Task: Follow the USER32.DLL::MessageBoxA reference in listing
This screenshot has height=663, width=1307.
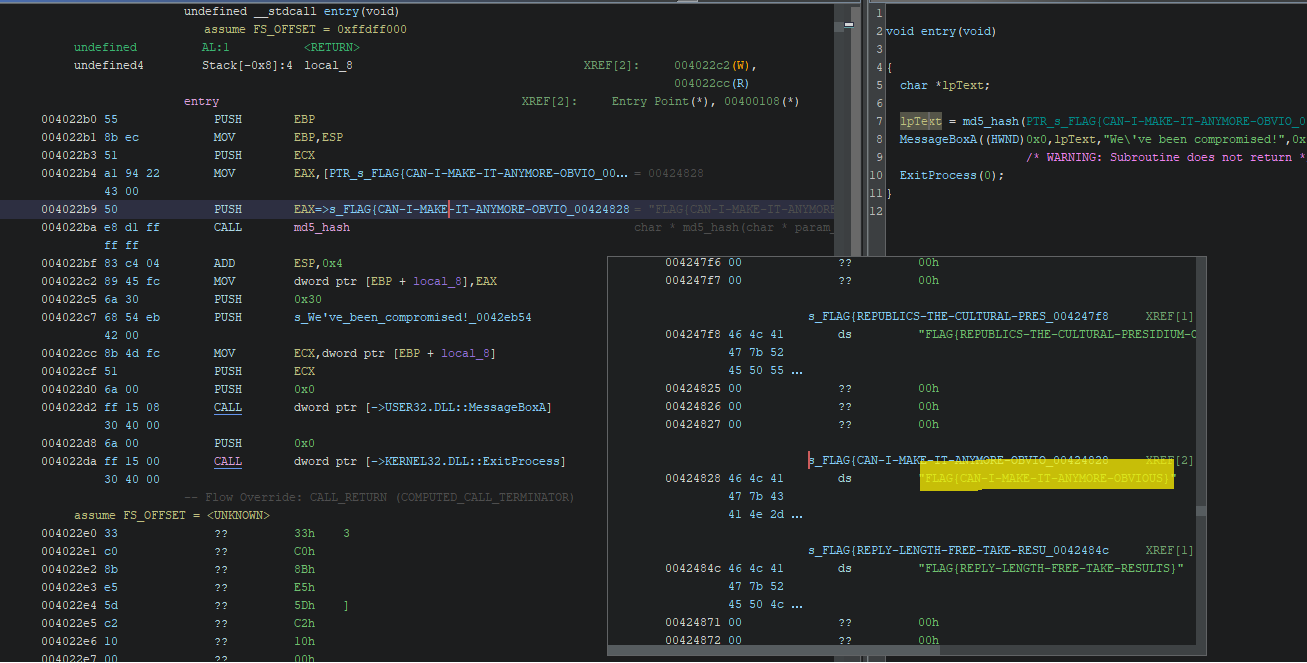Action: pos(423,407)
